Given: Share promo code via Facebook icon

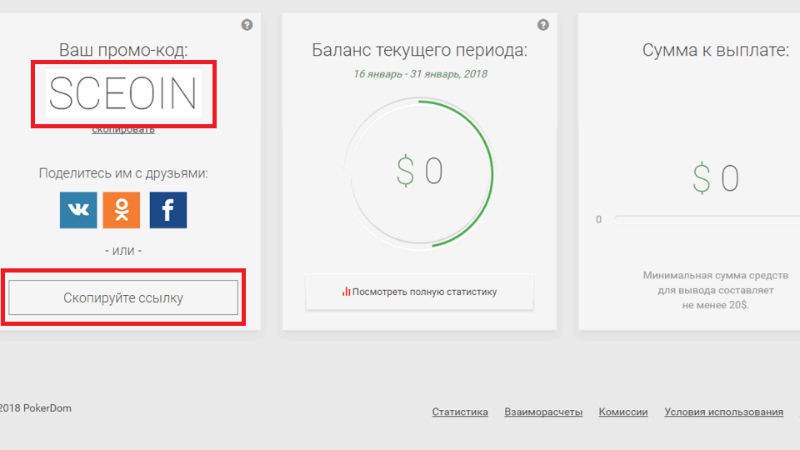Looking at the screenshot, I should pyautogui.click(x=168, y=210).
